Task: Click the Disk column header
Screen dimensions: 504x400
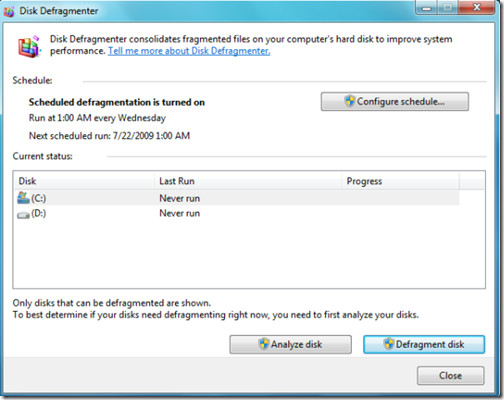Action: pos(85,181)
